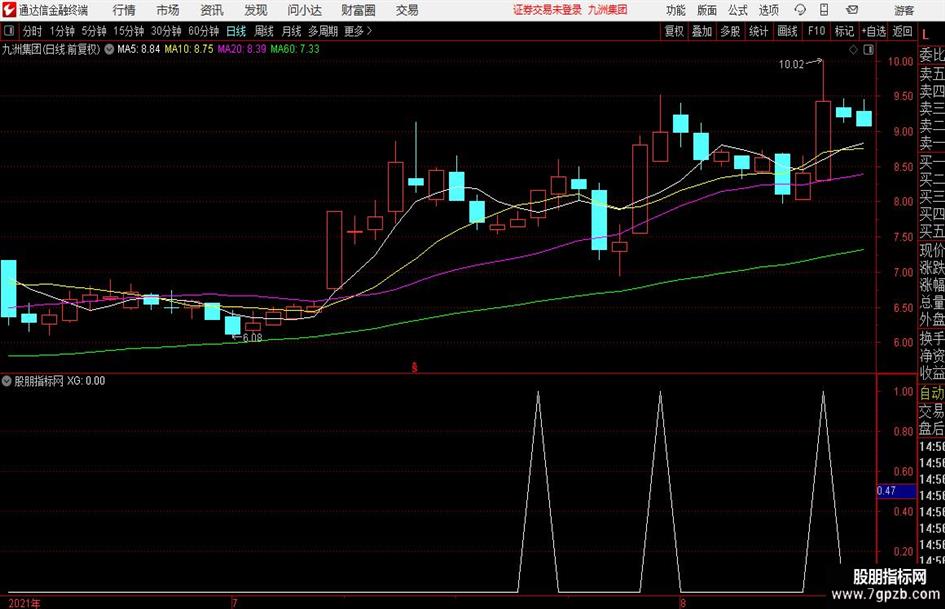Click the 0.47 blue axis value box
Image resolution: width=945 pixels, height=609 pixels.
point(896,491)
